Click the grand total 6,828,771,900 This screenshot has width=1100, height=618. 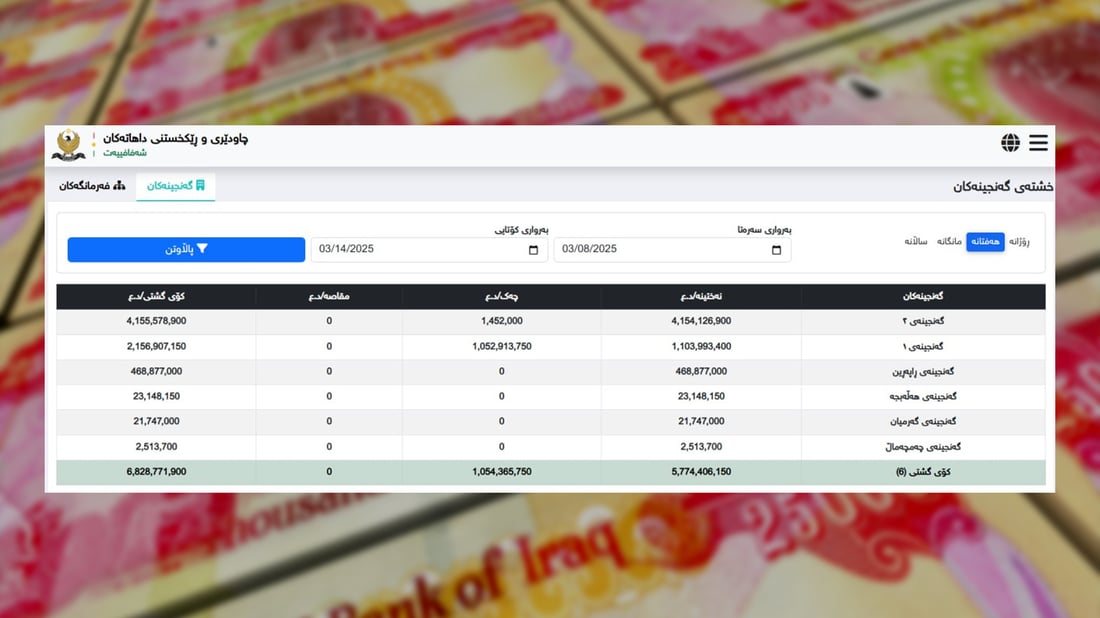156,471
